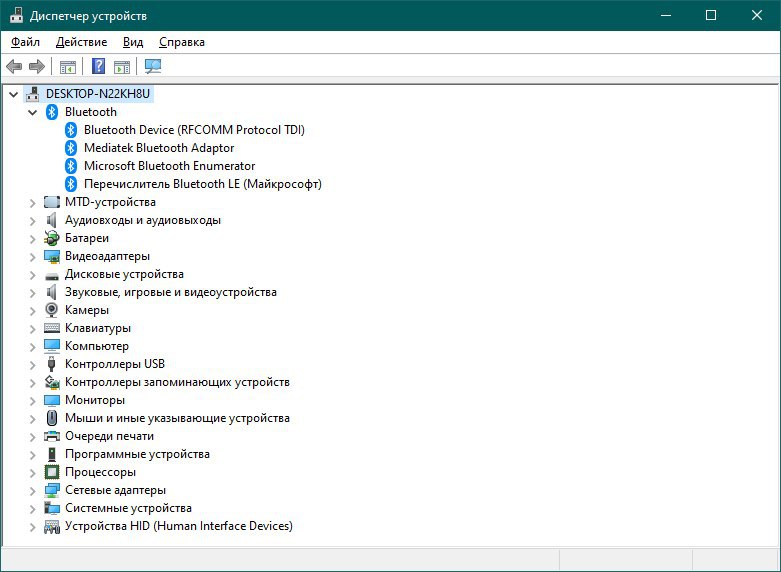Minimize the Диспетчер устройств window
Image resolution: width=781 pixels, height=572 pixels.
point(666,15)
